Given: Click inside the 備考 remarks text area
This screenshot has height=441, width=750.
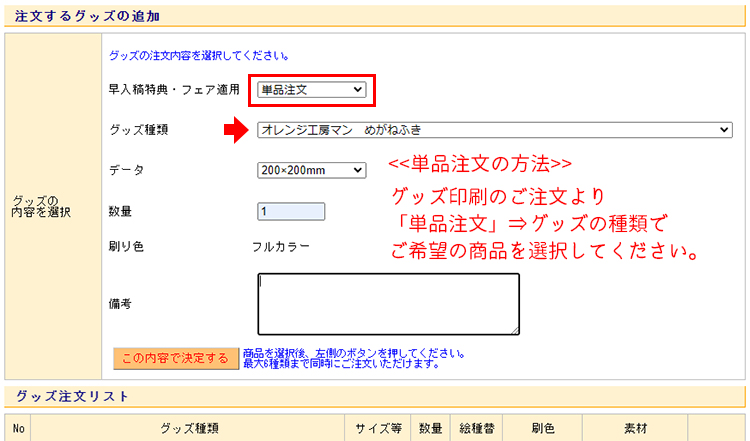Looking at the screenshot, I should pyautogui.click(x=388, y=303).
